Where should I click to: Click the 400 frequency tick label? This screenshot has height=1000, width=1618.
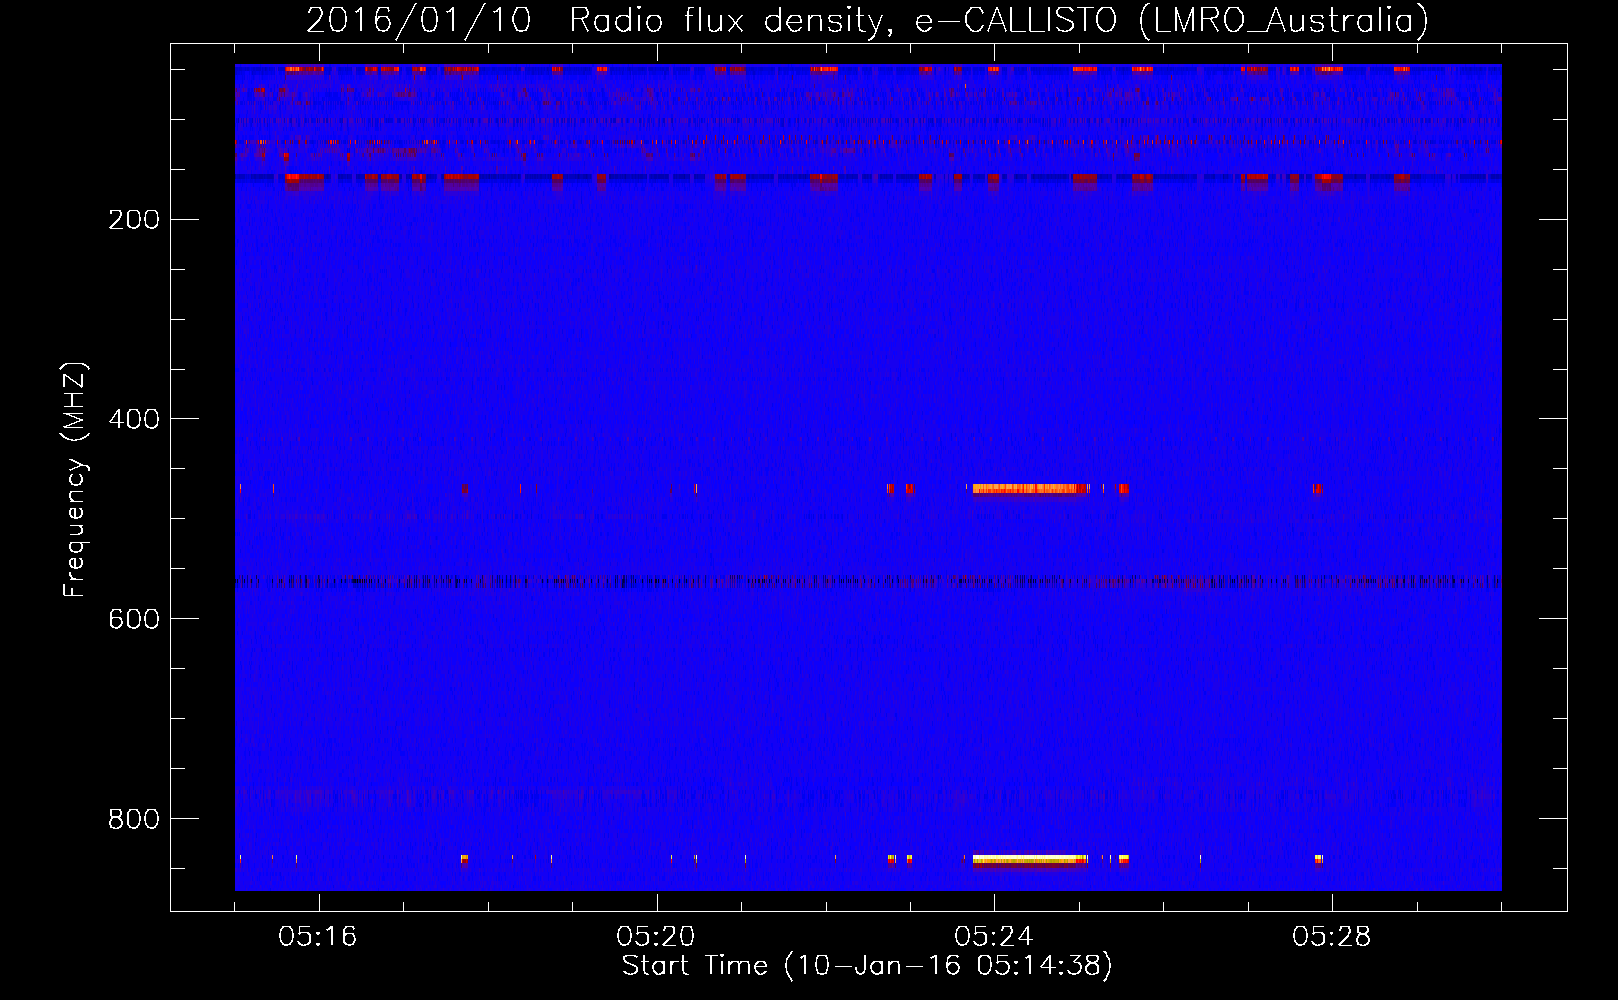click(x=134, y=419)
